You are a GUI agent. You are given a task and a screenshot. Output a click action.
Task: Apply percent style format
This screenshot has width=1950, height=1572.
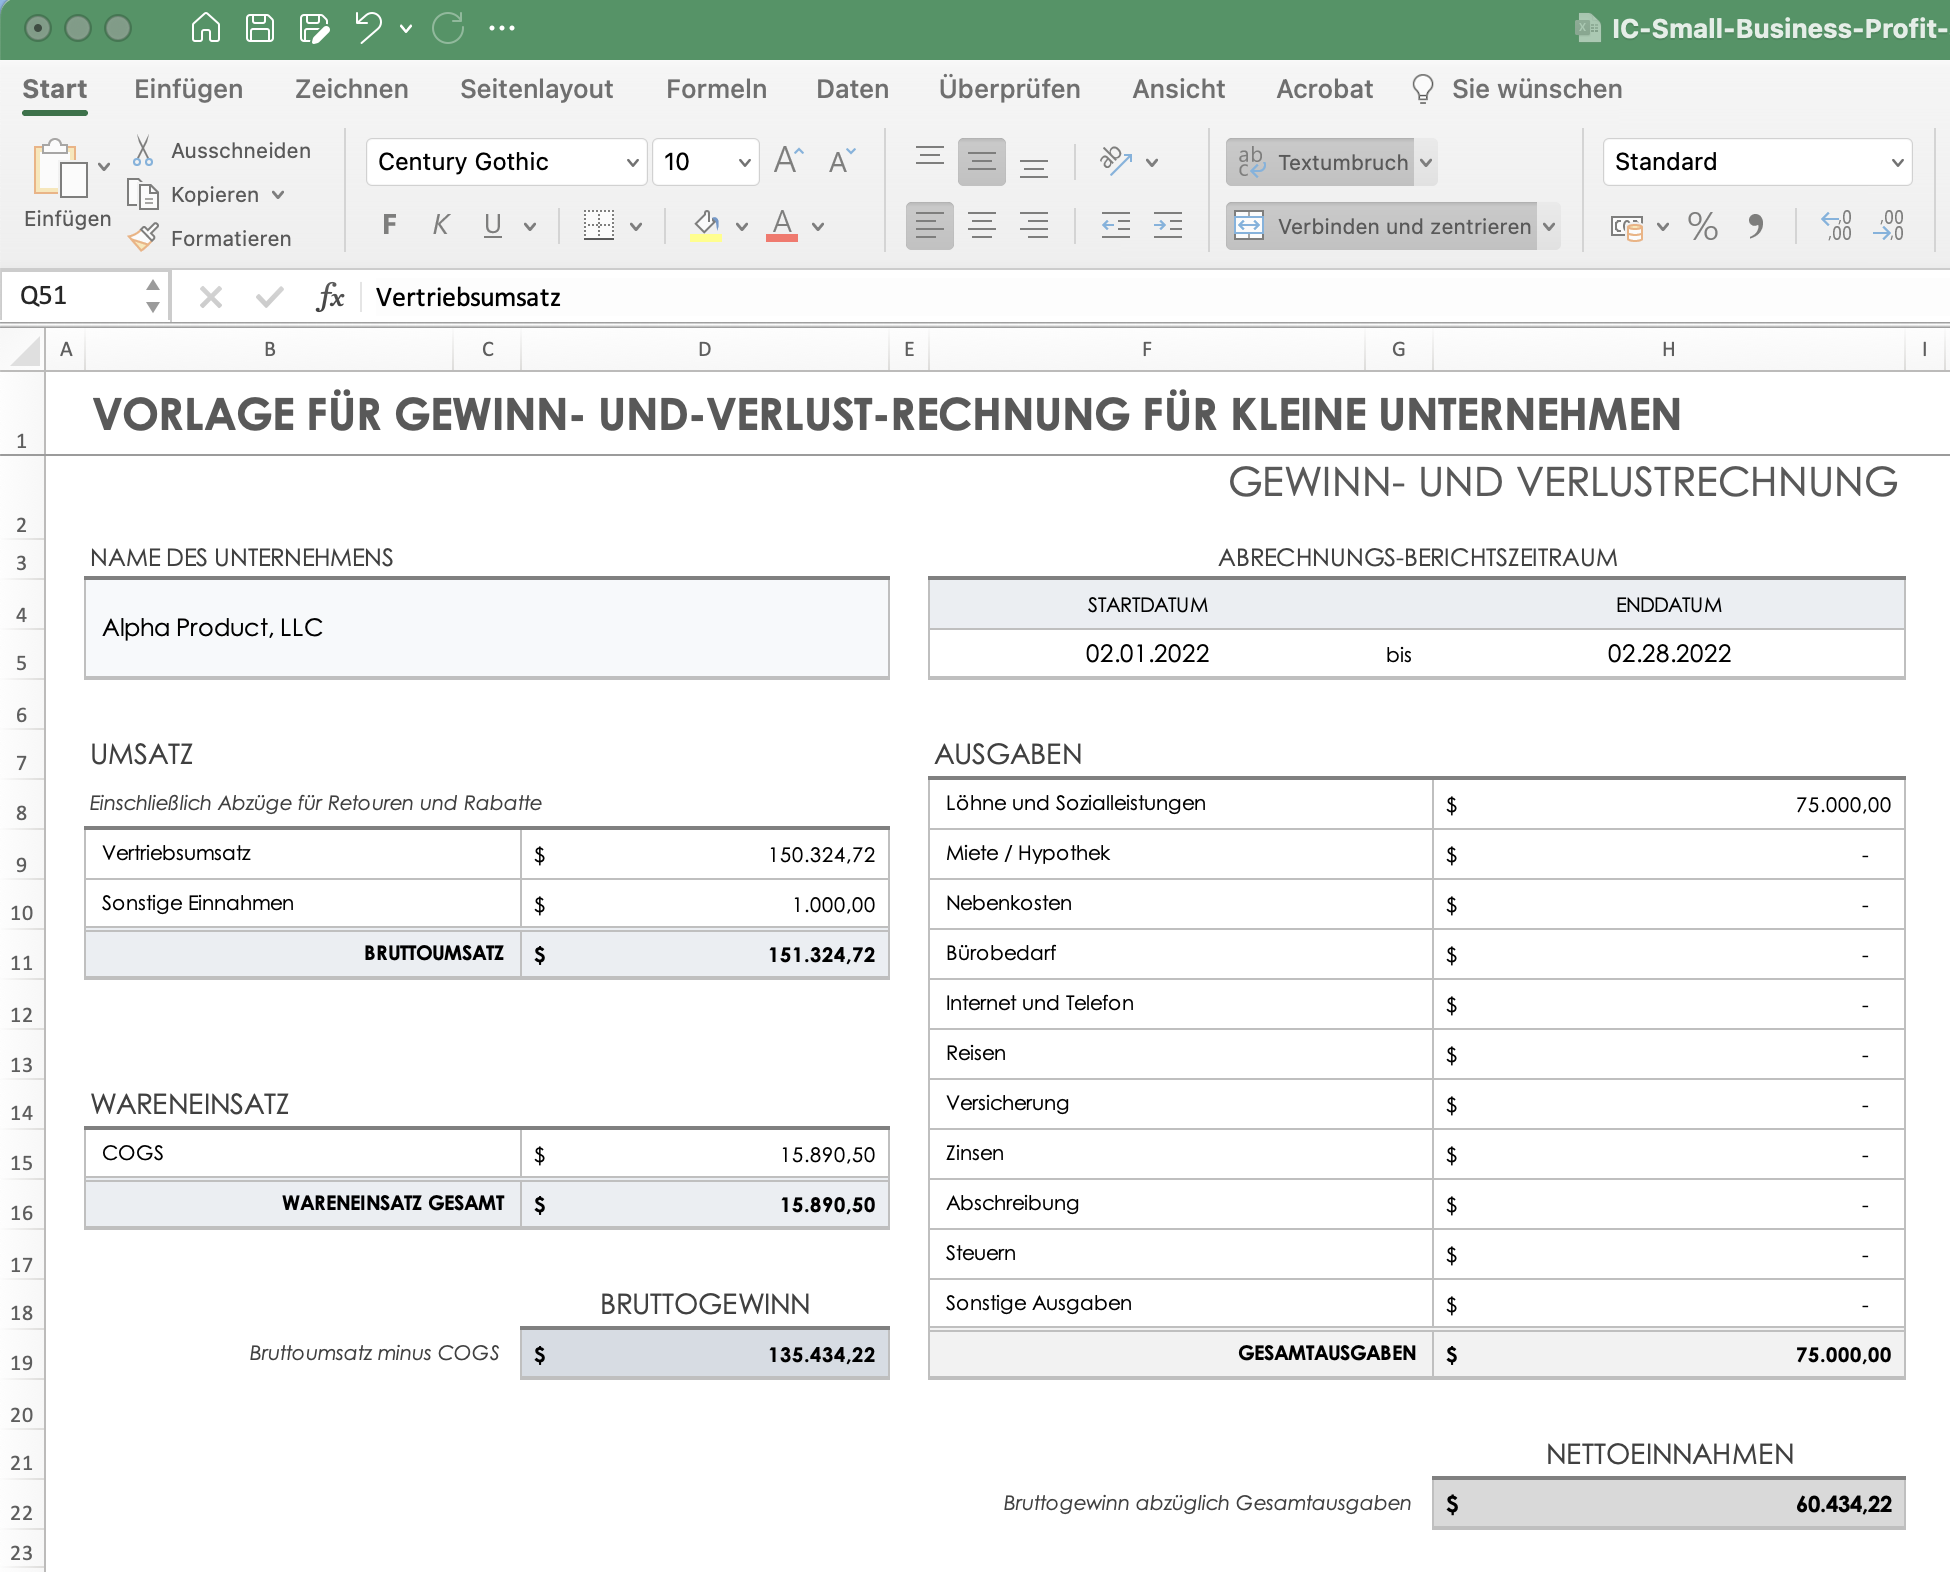coord(1702,226)
